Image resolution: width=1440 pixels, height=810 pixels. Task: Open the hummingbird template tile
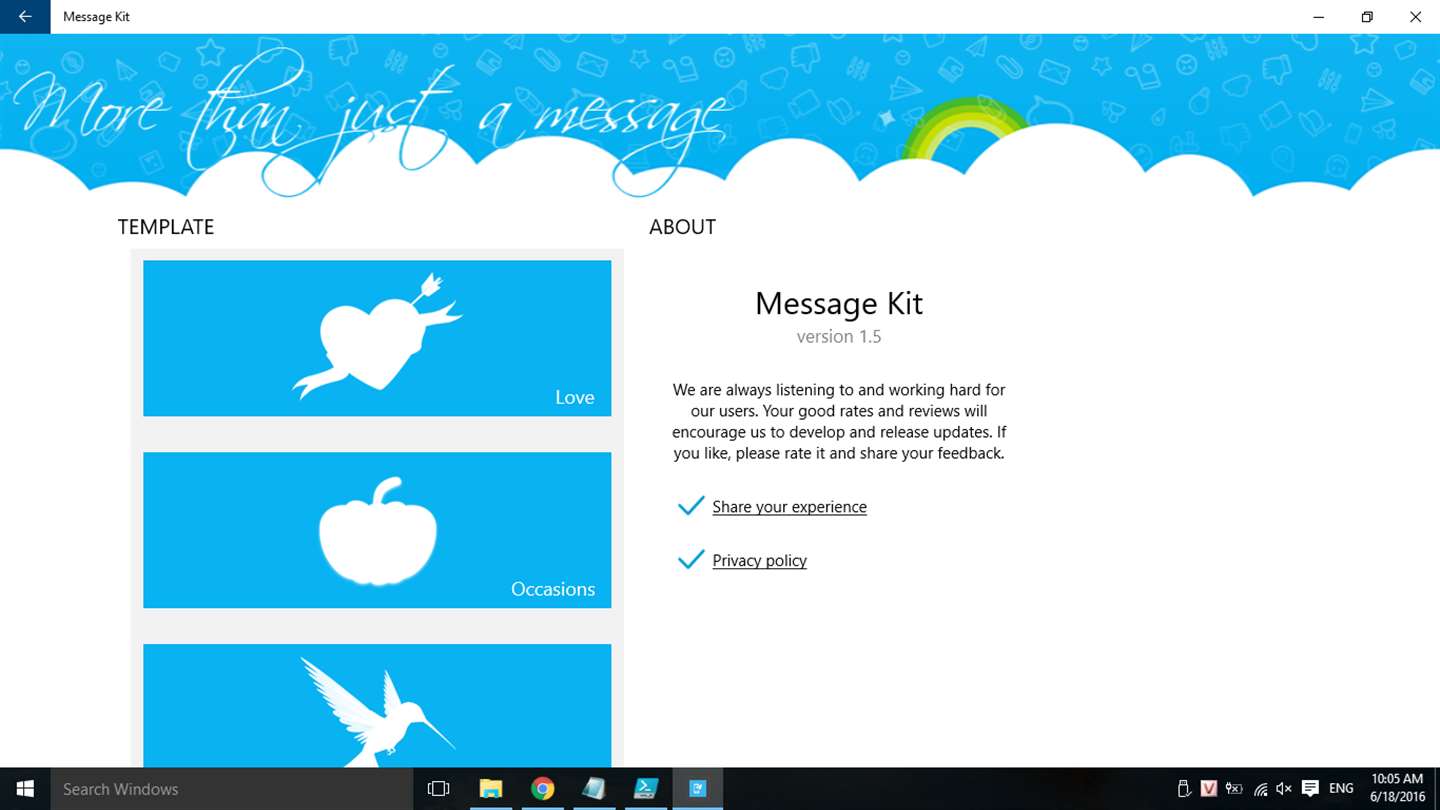pyautogui.click(x=377, y=706)
